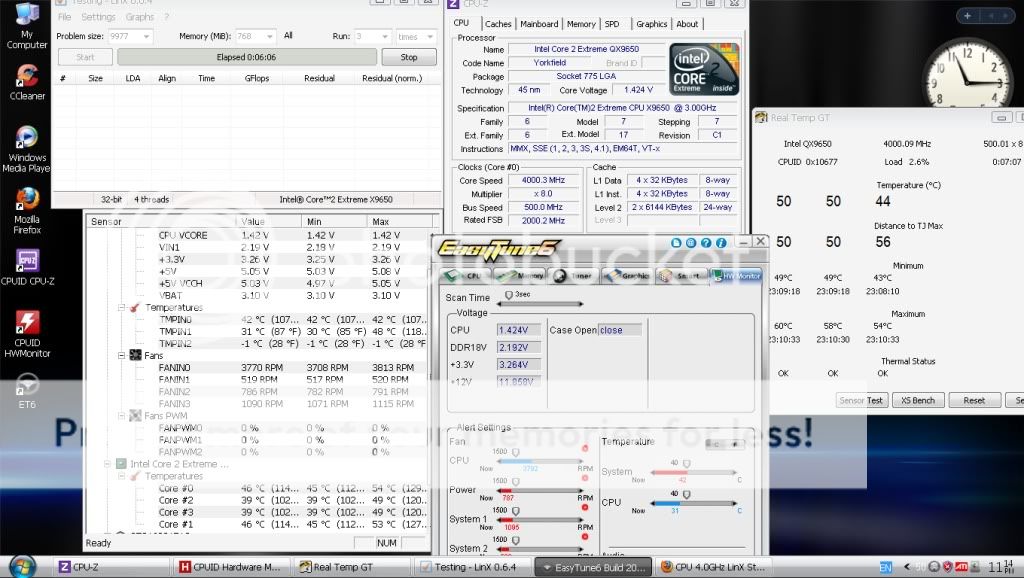This screenshot has height=578, width=1024.
Task: Open the Run count dropdown in LinX
Action: tap(383, 36)
